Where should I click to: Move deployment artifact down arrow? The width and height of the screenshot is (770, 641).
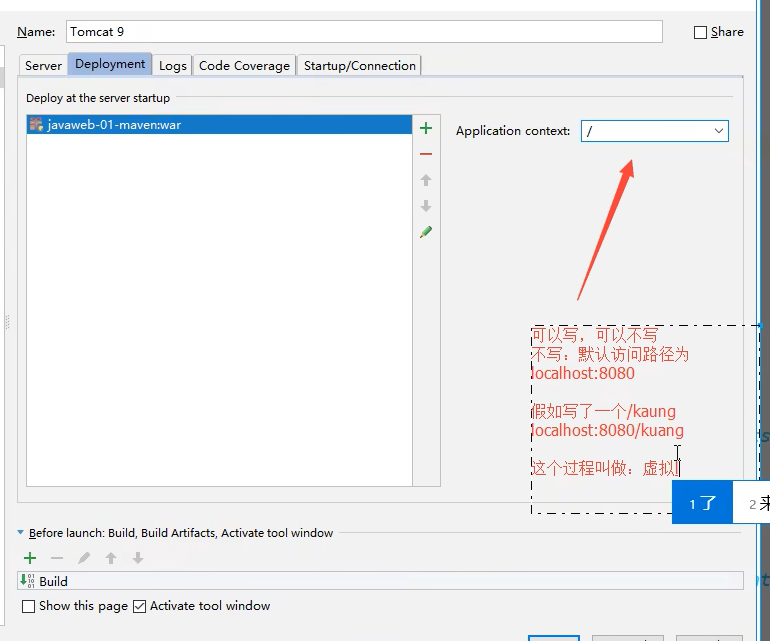tap(426, 206)
